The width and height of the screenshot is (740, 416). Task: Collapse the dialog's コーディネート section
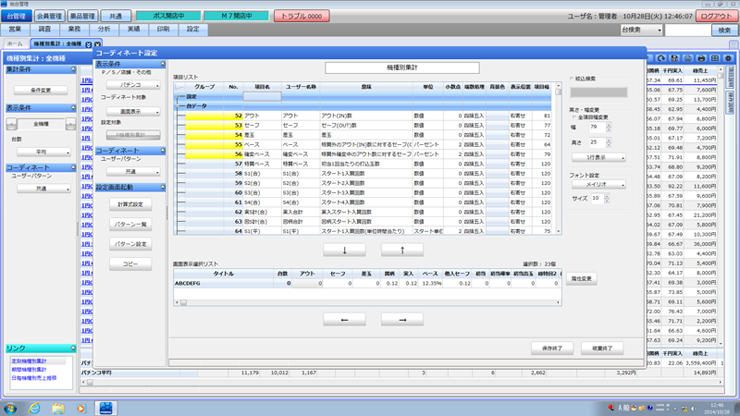(x=162, y=151)
